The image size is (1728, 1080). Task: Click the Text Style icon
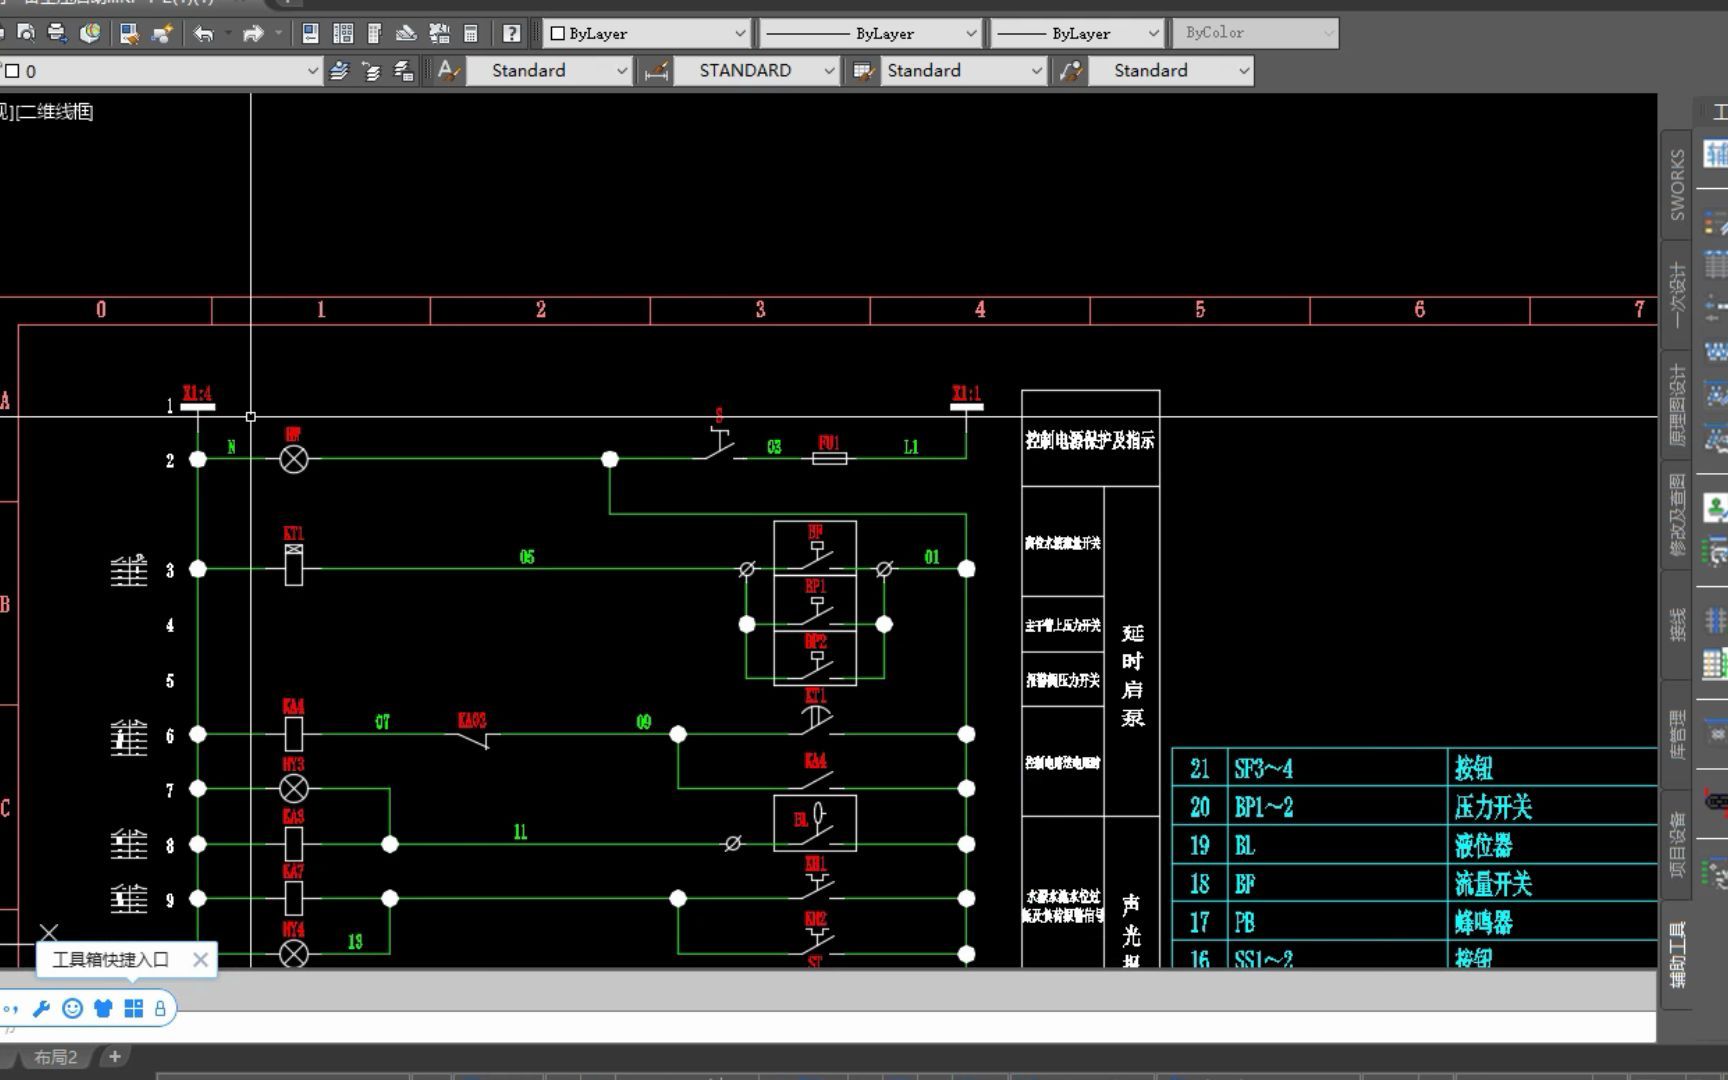click(448, 71)
